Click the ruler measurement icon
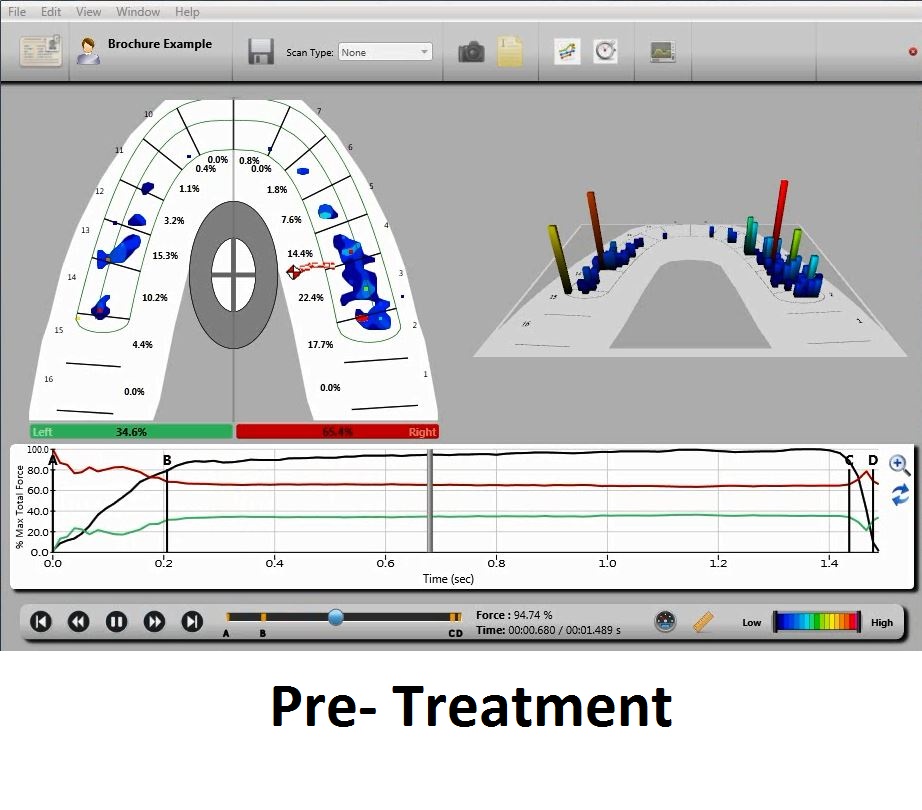The height and width of the screenshot is (810, 922). pyautogui.click(x=704, y=622)
